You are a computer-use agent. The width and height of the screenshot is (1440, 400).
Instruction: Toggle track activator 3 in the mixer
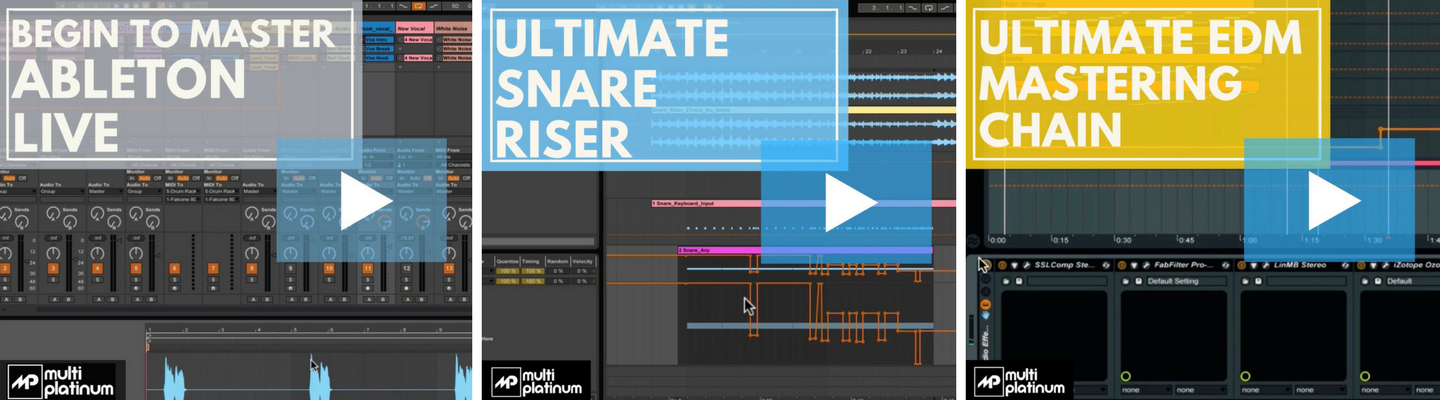(53, 269)
